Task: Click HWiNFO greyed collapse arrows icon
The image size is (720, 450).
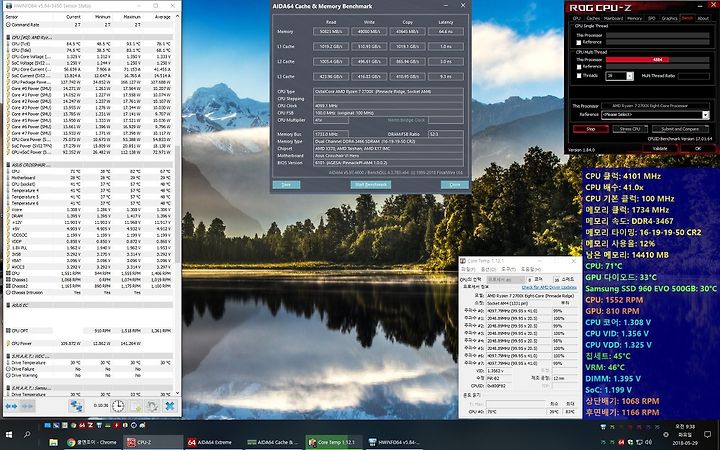Action: tap(27, 406)
